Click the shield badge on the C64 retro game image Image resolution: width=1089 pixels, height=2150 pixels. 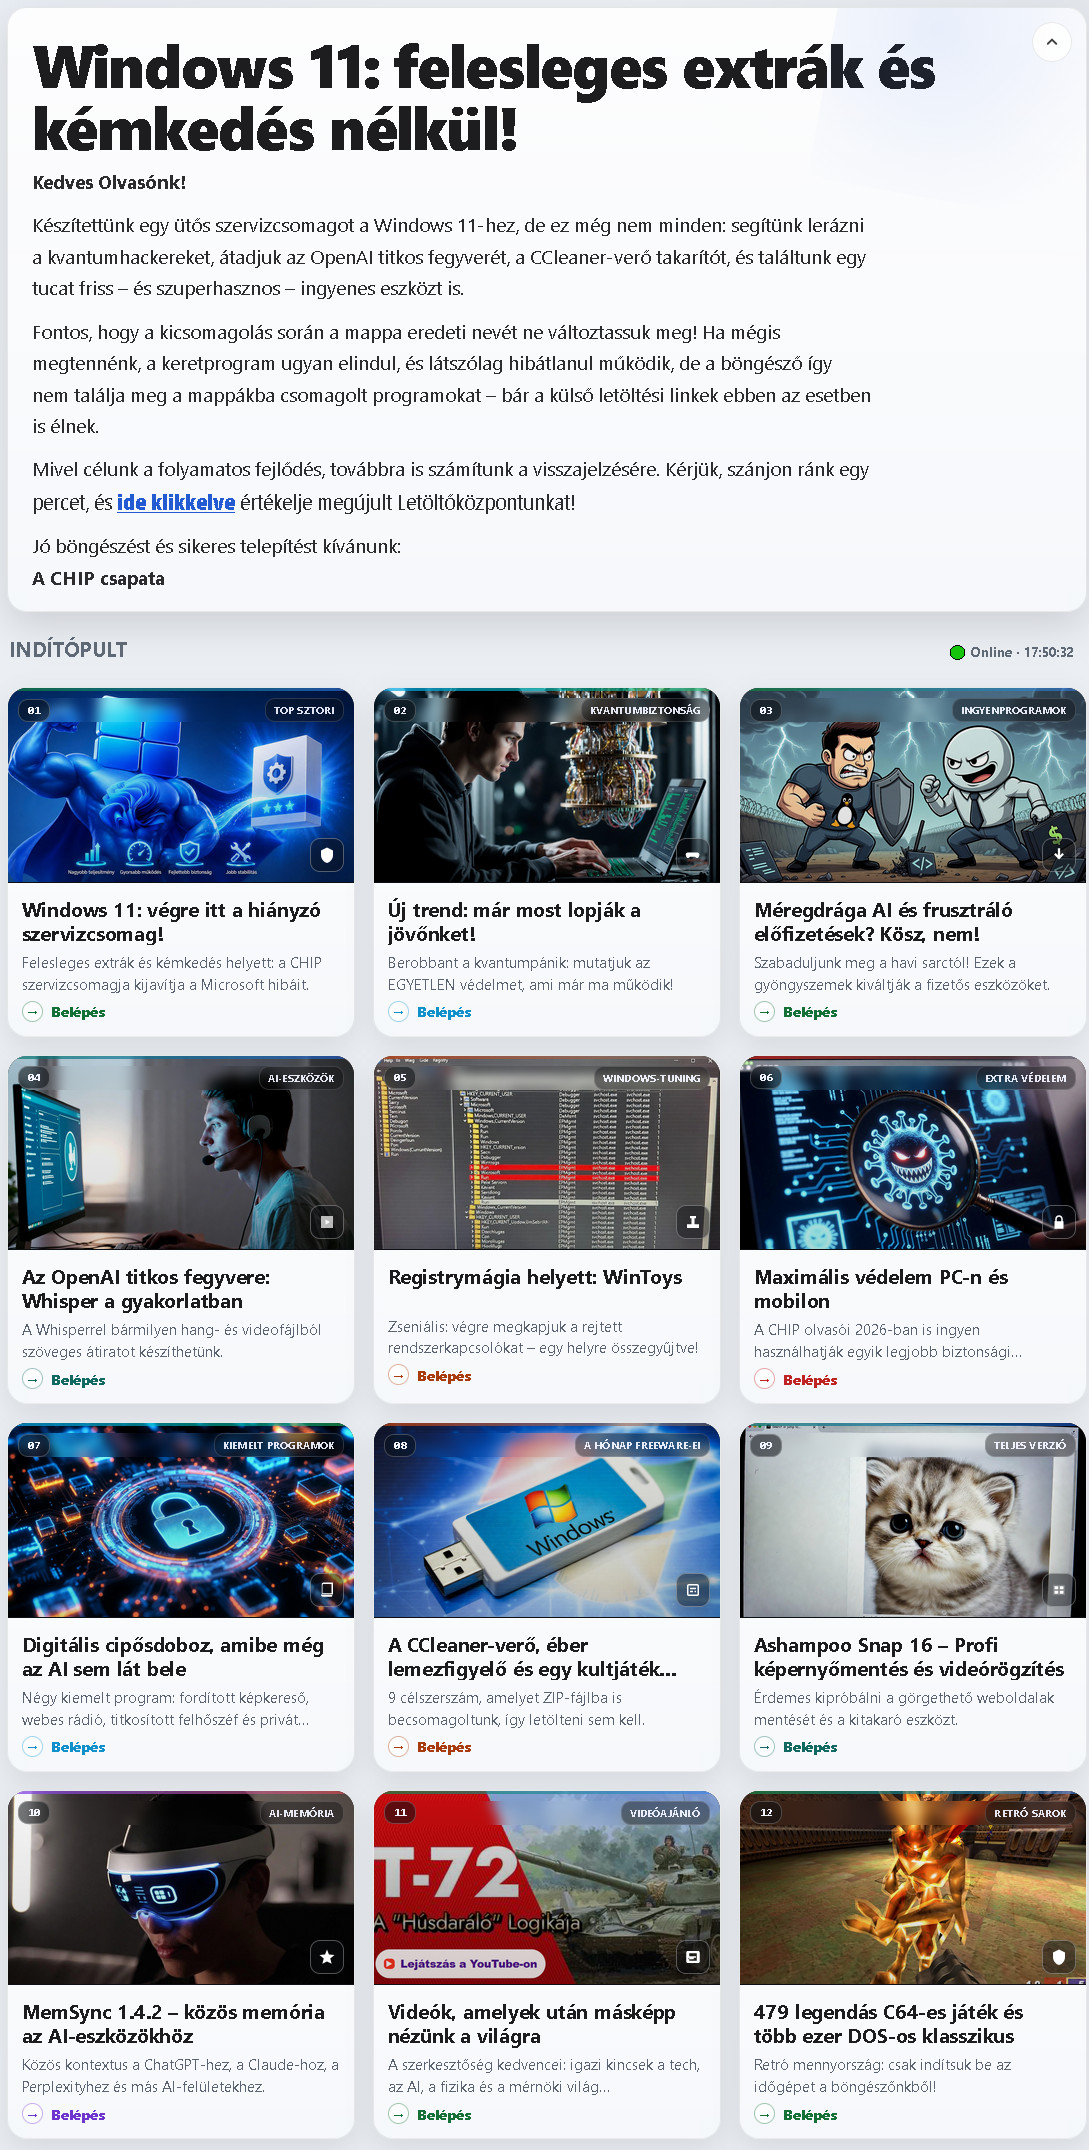(x=1058, y=1956)
